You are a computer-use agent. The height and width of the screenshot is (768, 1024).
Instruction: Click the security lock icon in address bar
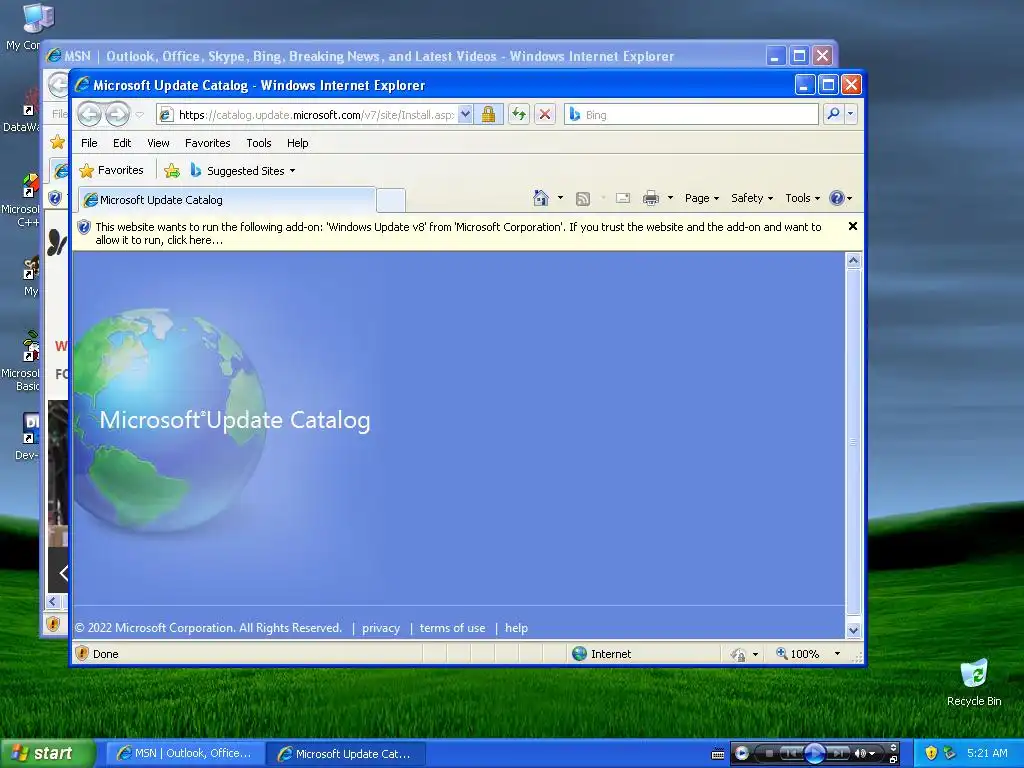pos(488,115)
